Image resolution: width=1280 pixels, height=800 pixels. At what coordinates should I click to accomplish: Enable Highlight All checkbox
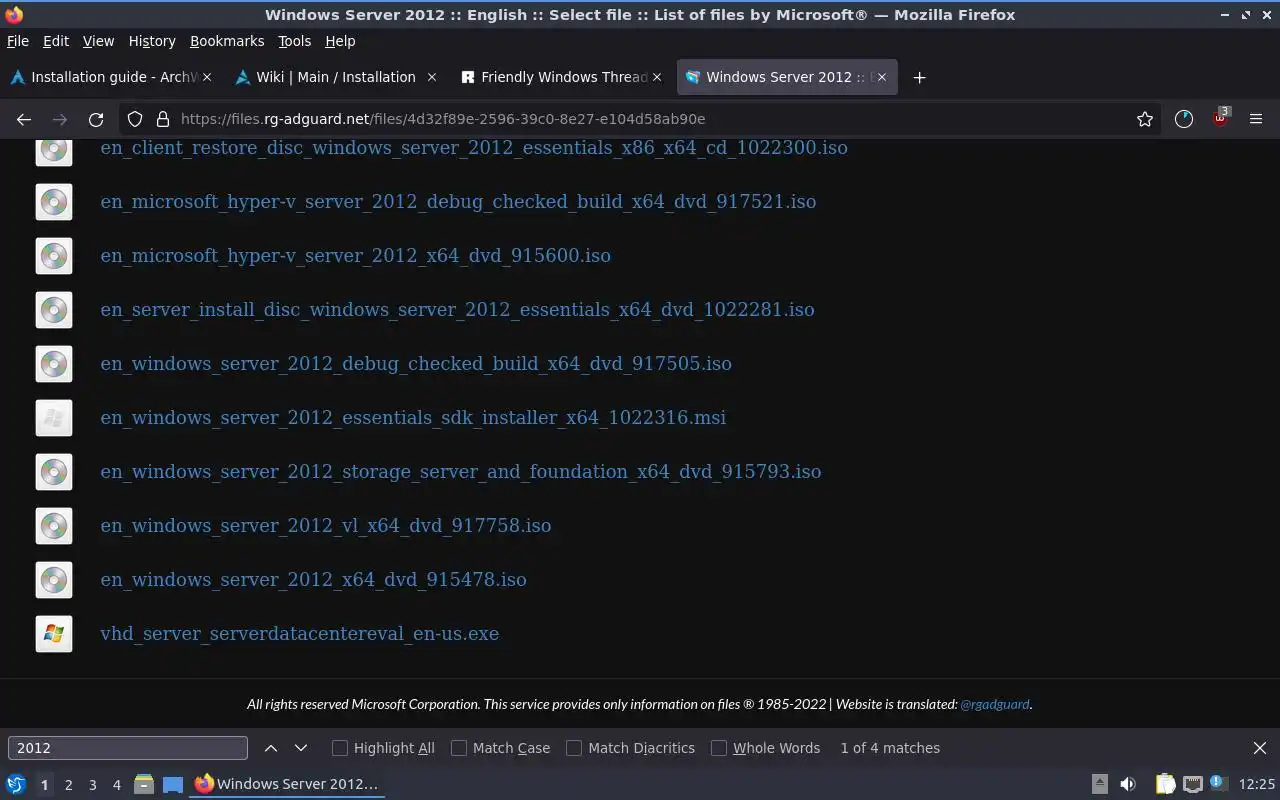click(340, 748)
